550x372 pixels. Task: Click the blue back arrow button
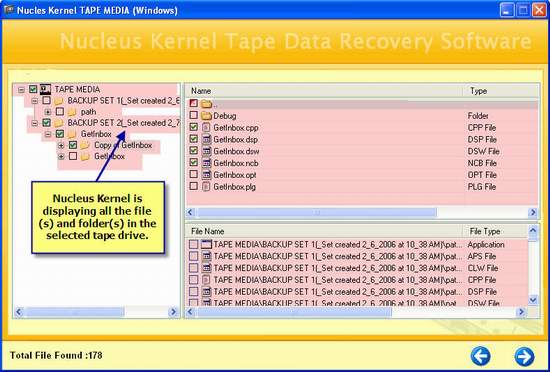click(x=481, y=356)
